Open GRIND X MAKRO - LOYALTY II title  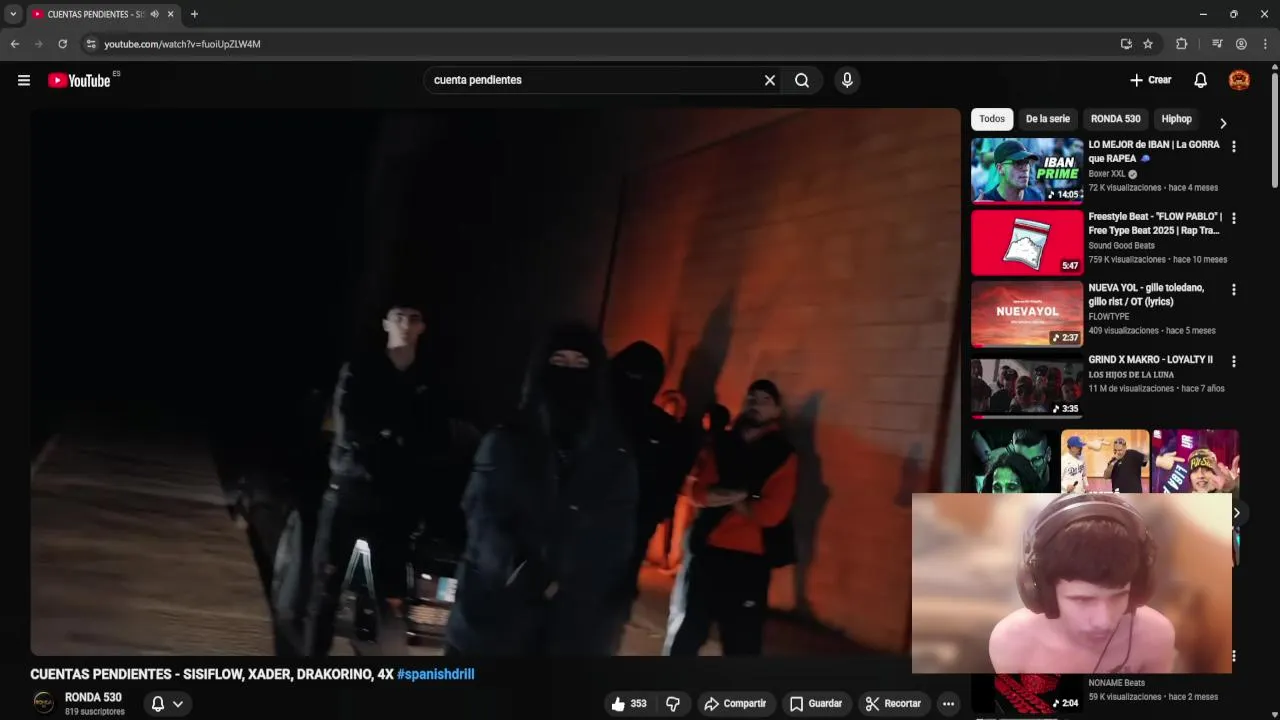point(1151,360)
